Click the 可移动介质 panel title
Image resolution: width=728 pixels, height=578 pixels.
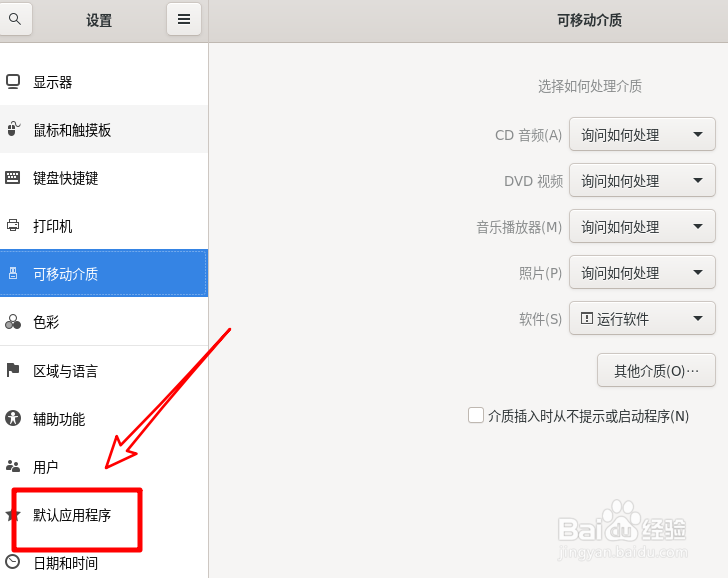pyautogui.click(x=589, y=20)
